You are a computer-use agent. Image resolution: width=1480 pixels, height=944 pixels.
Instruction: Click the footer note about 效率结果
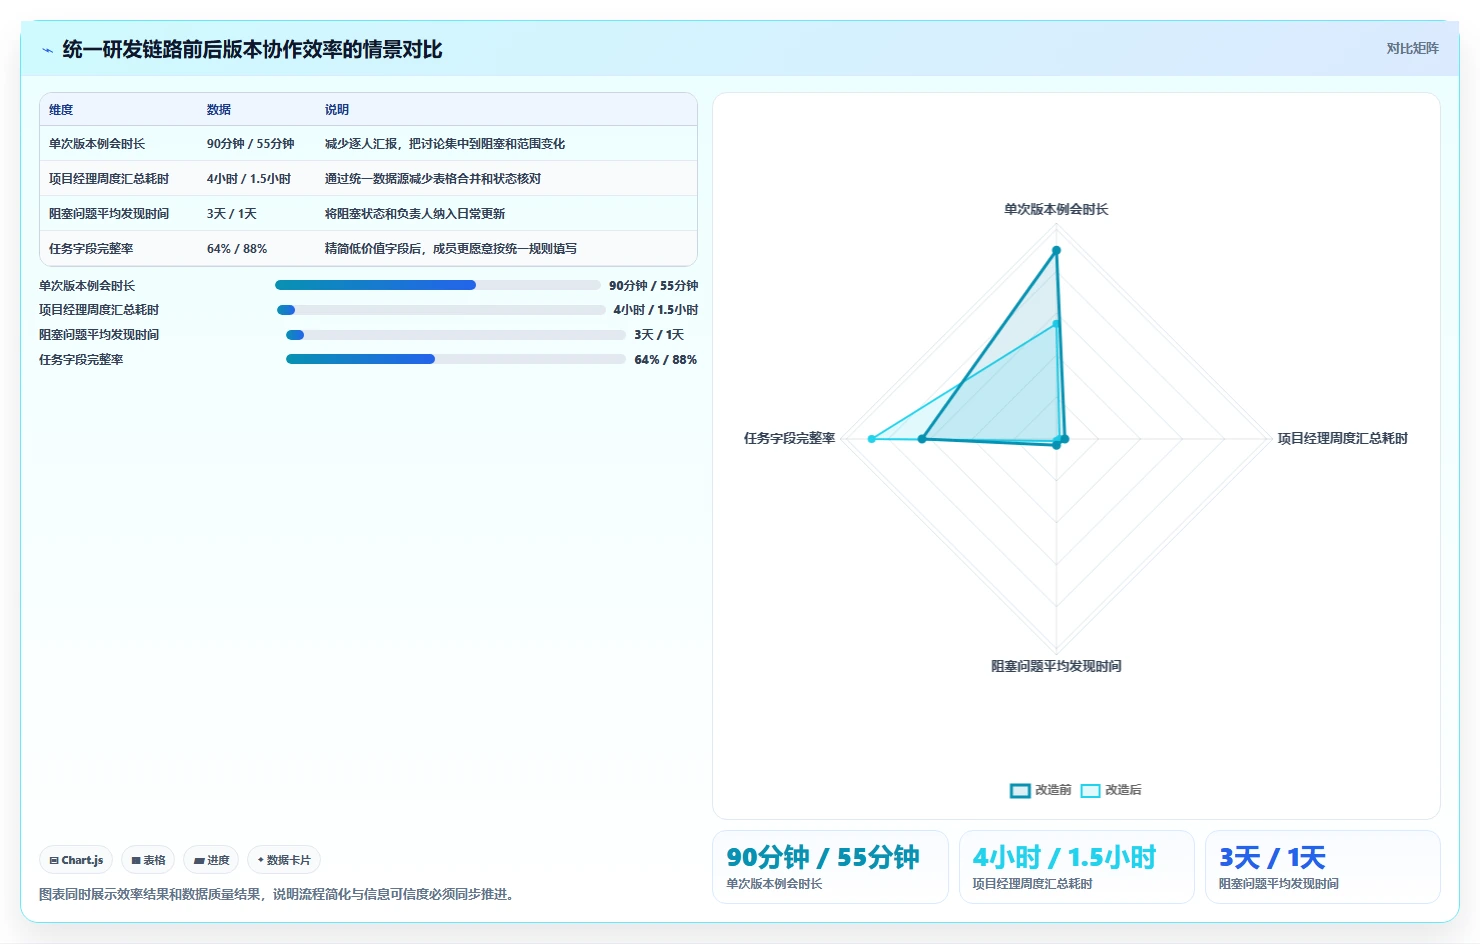[279, 894]
